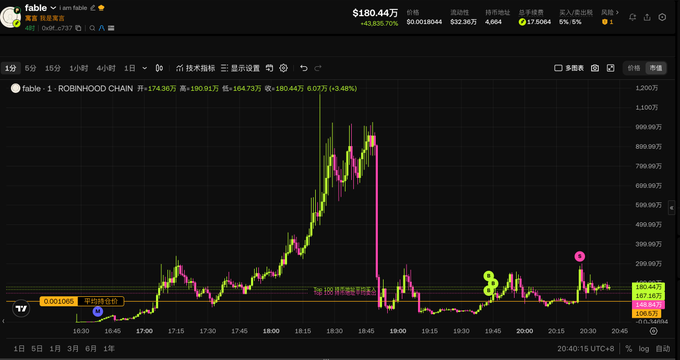This screenshot has width=680, height=360.
Task: Click the price alert bell icon
Action: pyautogui.click(x=632, y=17)
